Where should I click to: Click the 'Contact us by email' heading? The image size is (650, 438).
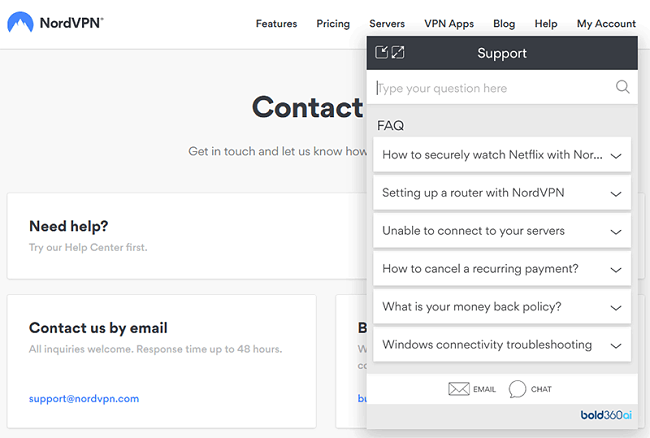click(x=98, y=328)
